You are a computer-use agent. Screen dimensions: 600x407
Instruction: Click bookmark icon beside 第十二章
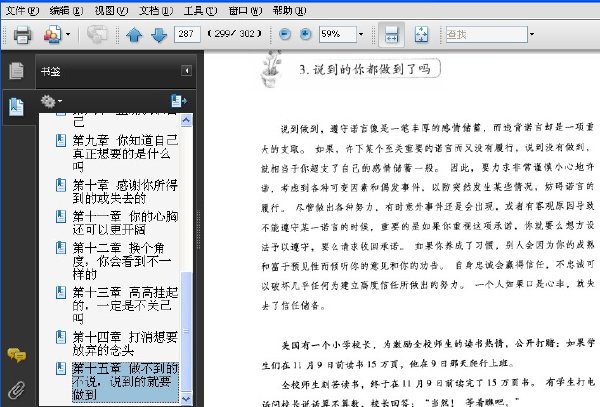(61, 247)
